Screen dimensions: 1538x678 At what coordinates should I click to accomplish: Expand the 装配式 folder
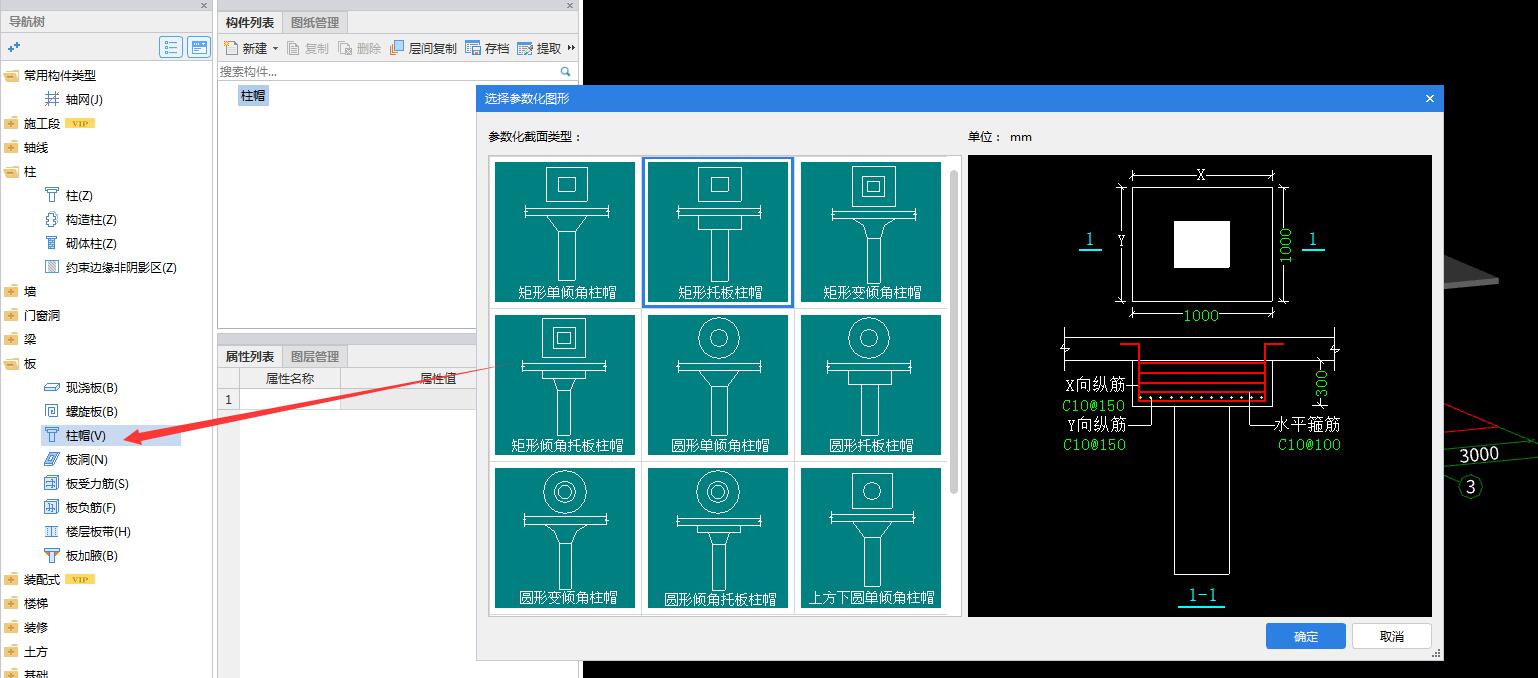[x=11, y=579]
